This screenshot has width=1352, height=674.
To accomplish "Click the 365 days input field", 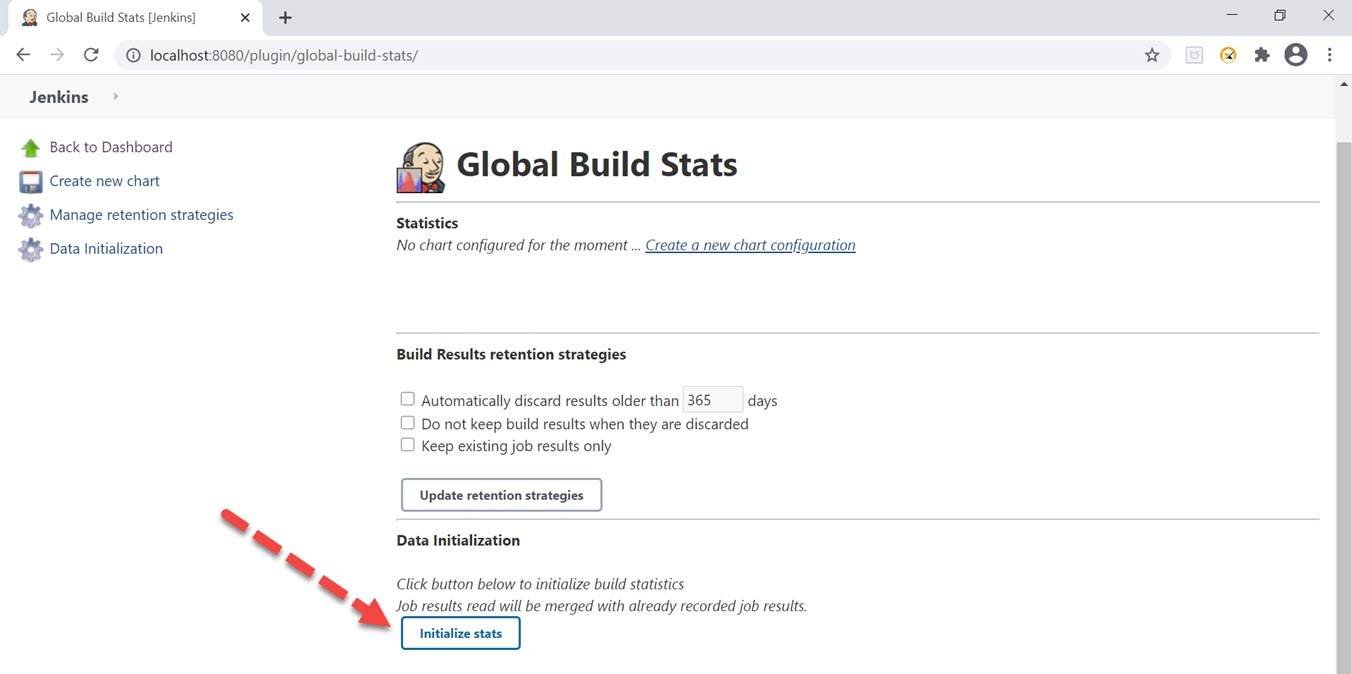I will (712, 399).
